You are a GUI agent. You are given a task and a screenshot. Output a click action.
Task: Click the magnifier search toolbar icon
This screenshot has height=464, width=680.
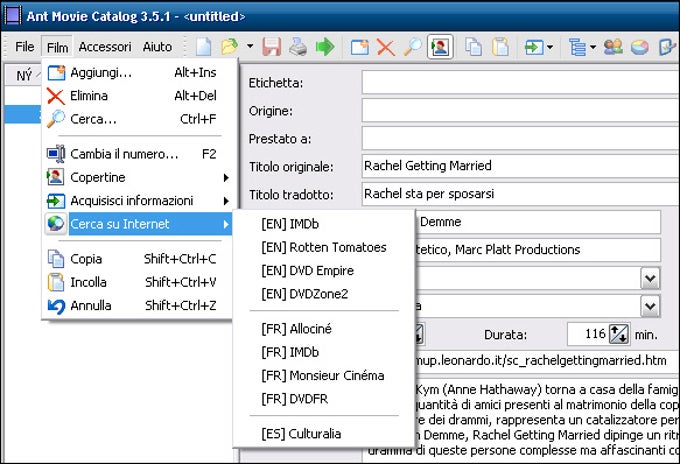coord(412,46)
